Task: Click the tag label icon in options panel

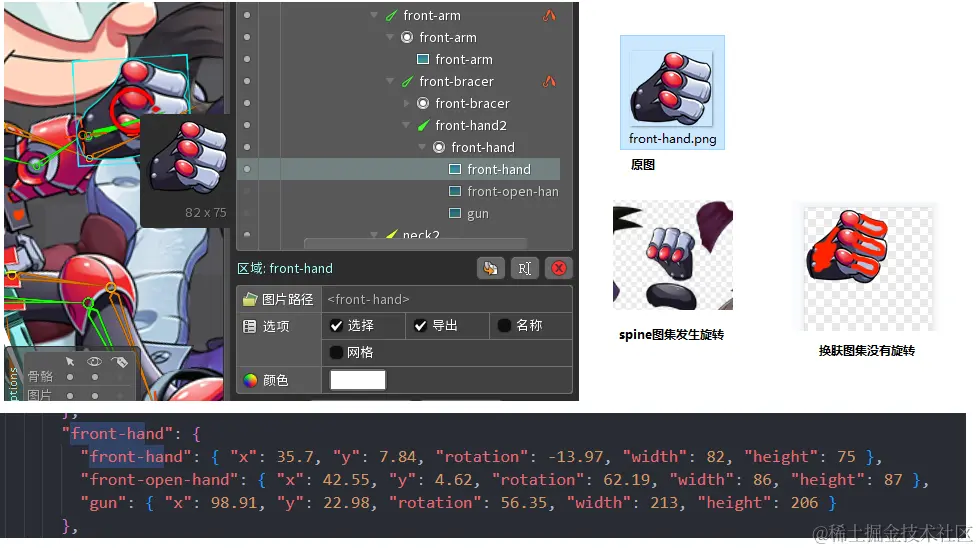Action: [119, 362]
